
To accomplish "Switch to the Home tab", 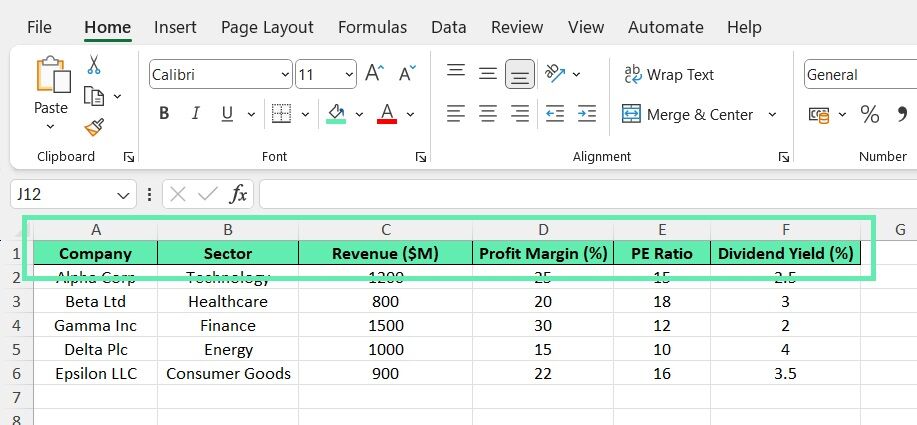I will pyautogui.click(x=107, y=27).
